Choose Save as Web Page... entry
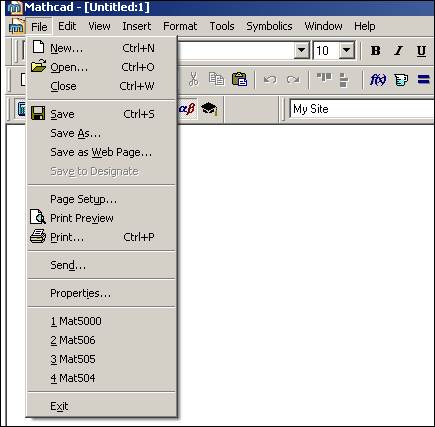Viewport: 435px width, 427px height. [x=101, y=152]
